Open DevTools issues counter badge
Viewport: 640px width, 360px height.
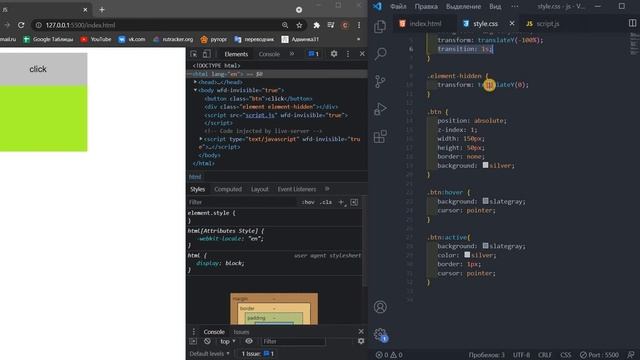313,53
